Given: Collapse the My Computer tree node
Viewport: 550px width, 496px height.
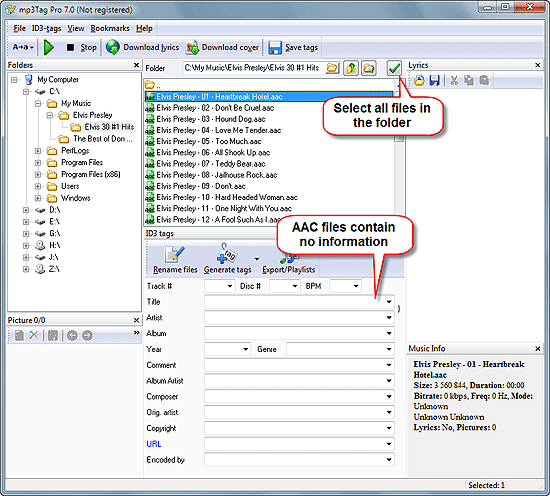Looking at the screenshot, I should pyautogui.click(x=14, y=80).
